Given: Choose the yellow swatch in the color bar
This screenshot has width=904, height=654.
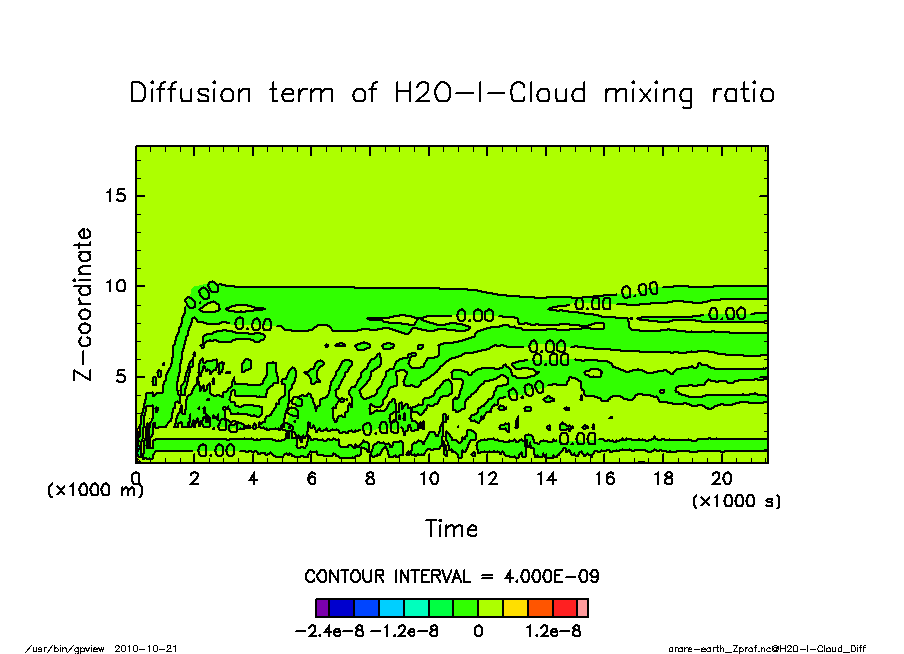Looking at the screenshot, I should [x=515, y=608].
